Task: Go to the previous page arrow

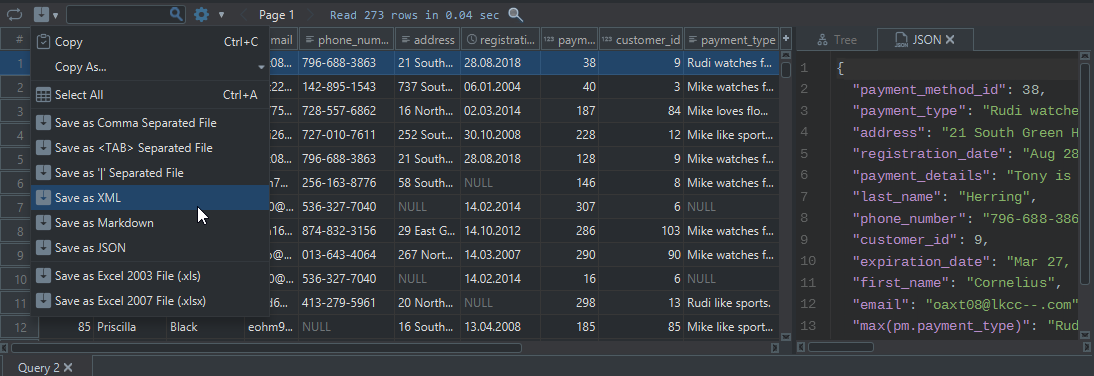Action: point(243,15)
